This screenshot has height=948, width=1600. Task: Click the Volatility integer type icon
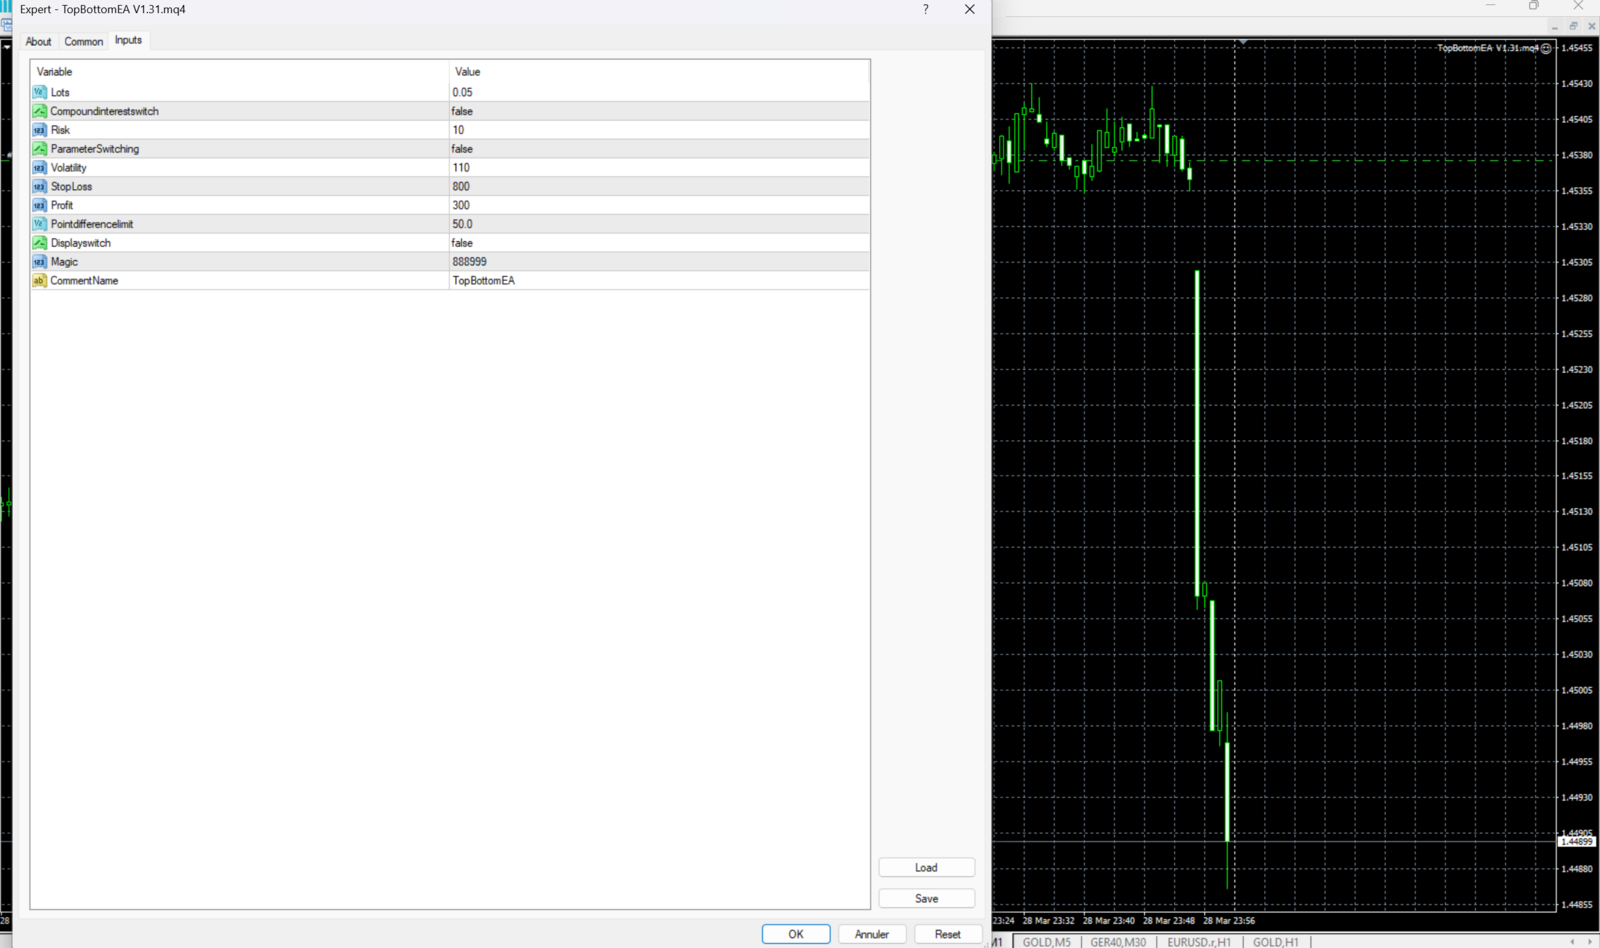click(39, 168)
